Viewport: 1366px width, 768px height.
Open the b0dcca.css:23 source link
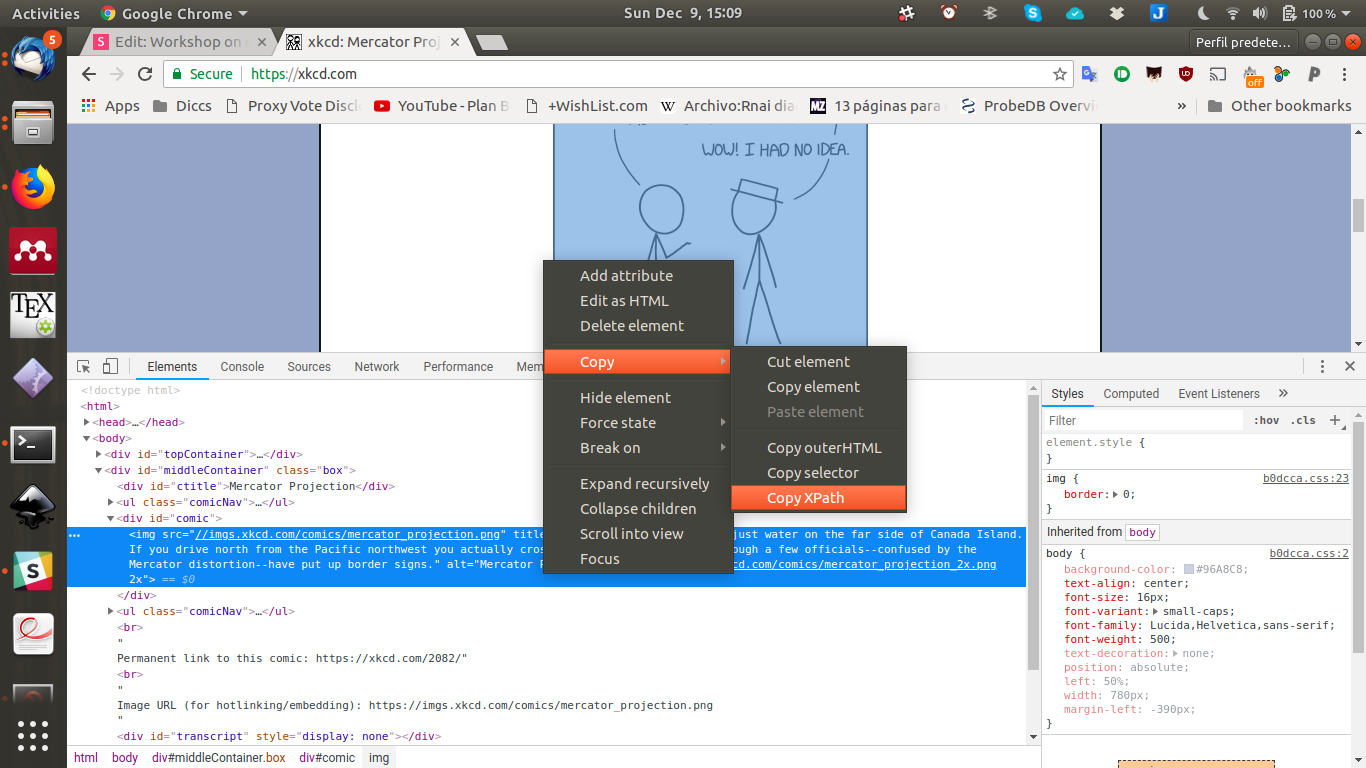coord(1306,479)
